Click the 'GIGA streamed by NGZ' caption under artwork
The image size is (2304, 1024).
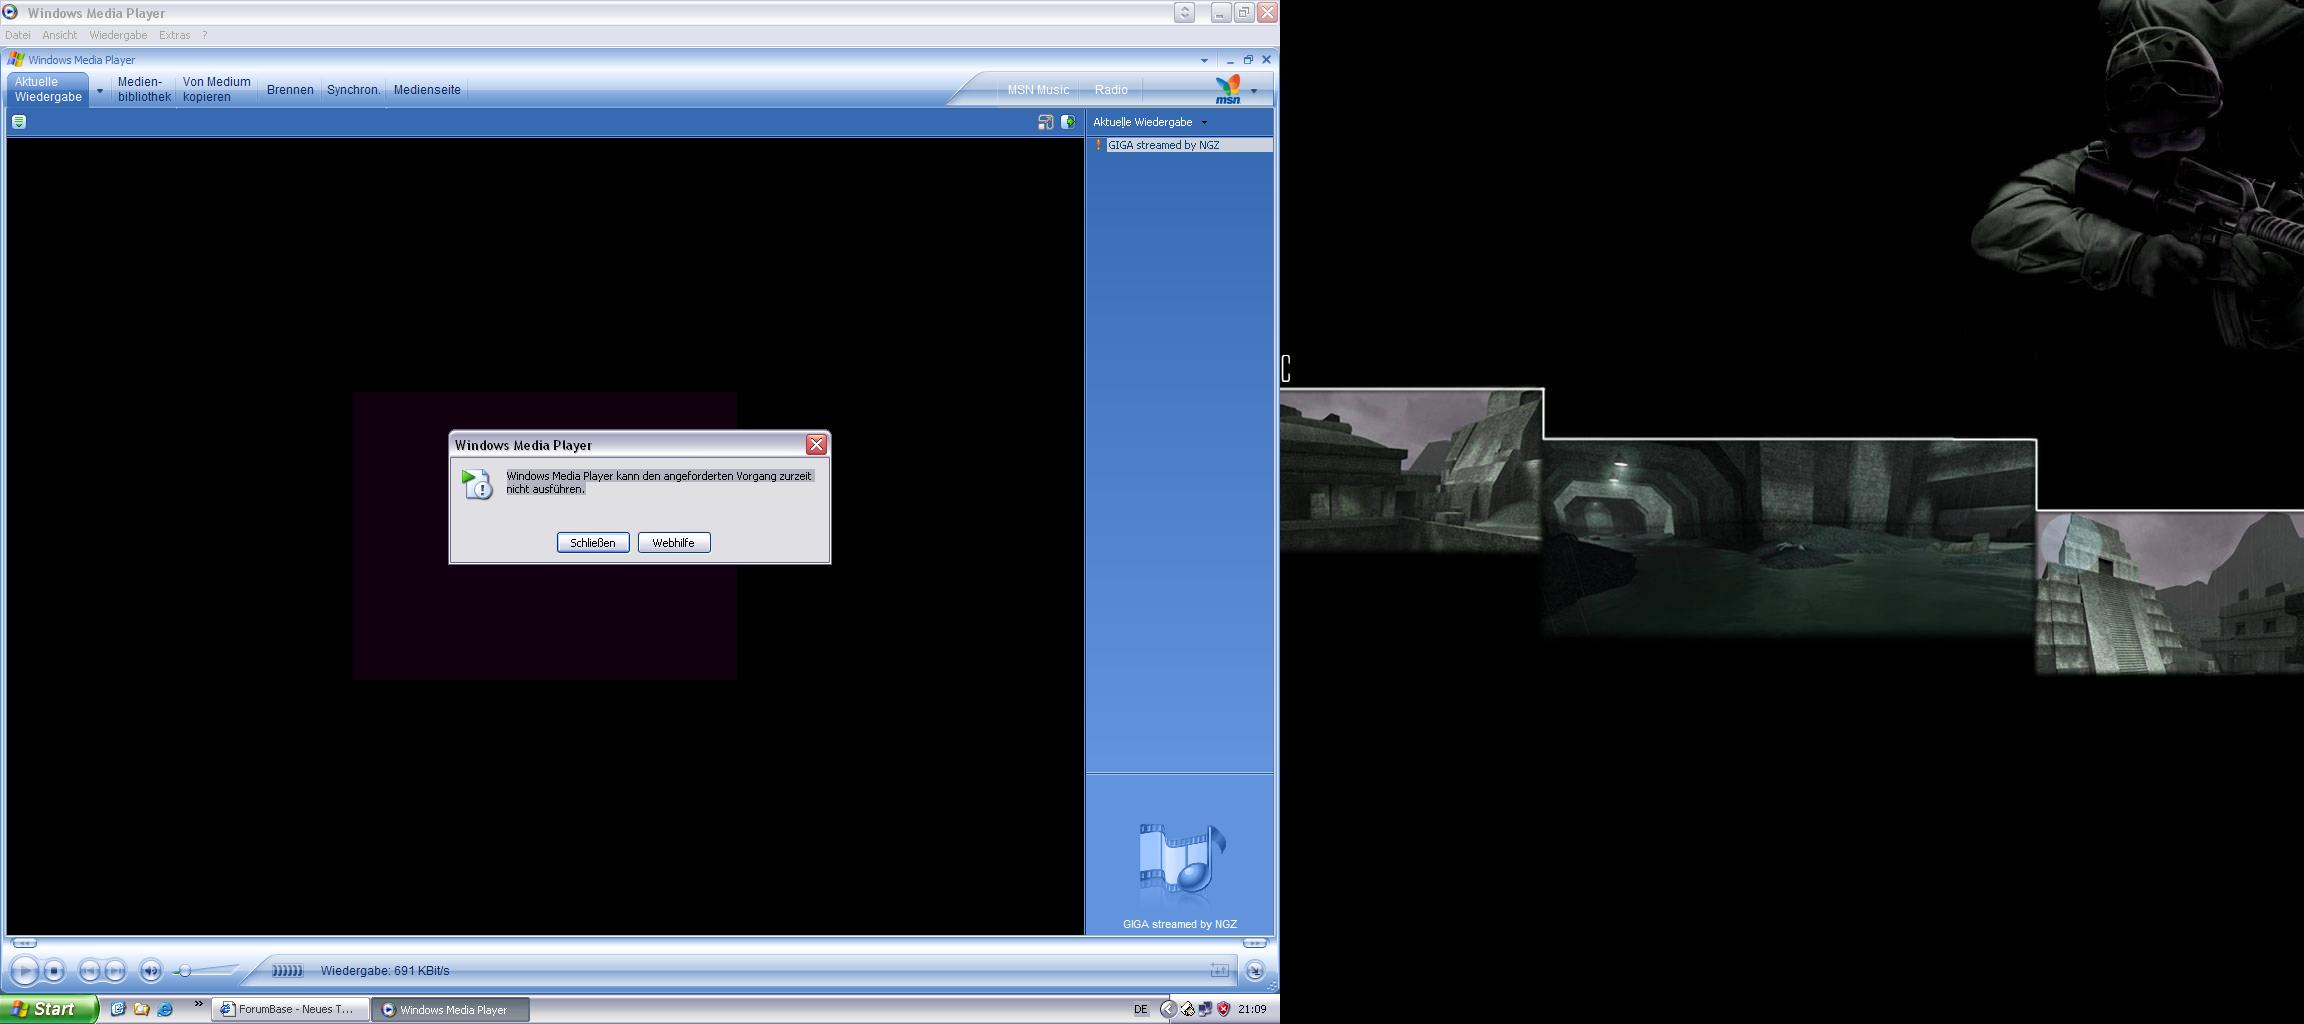click(x=1180, y=924)
